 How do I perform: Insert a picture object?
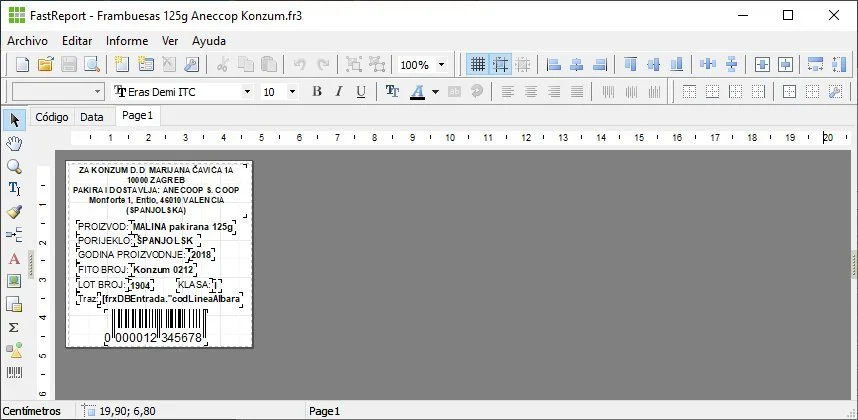14,281
